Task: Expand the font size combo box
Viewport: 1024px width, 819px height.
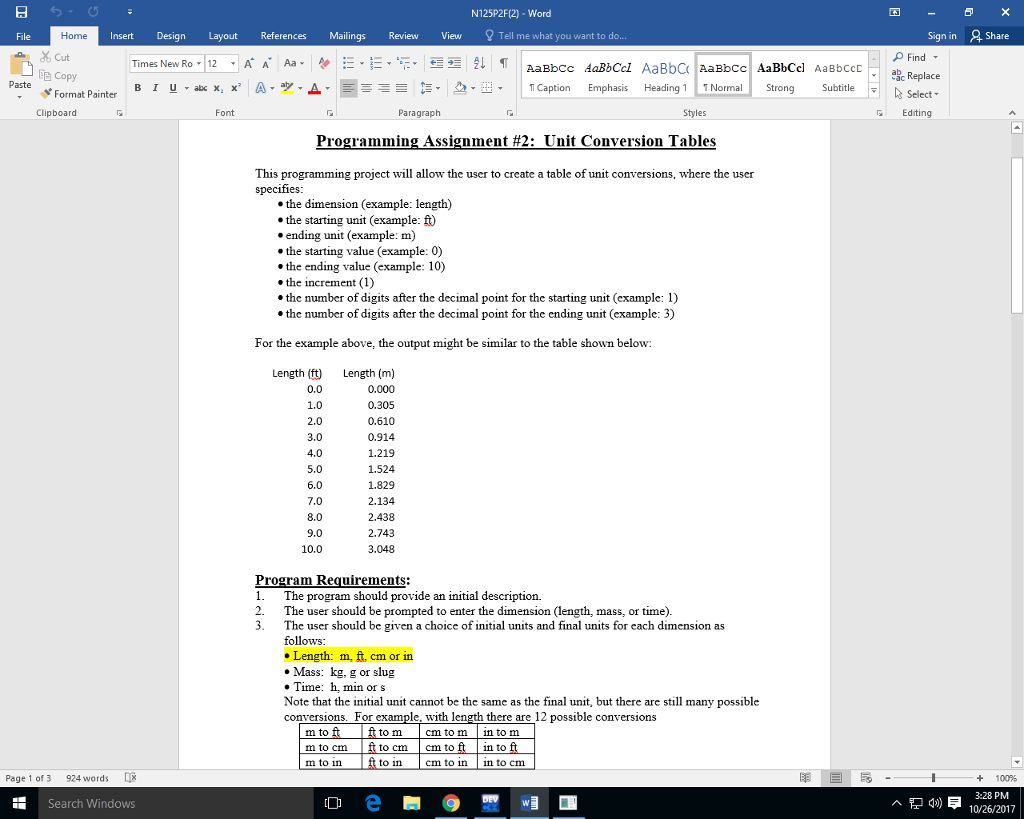Action: tap(233, 63)
